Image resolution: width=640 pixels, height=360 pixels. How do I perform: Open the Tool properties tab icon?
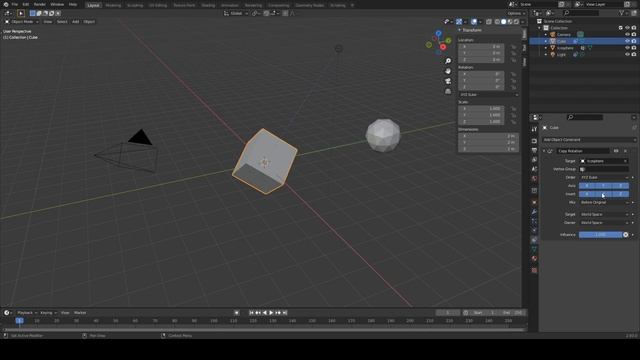(x=534, y=129)
